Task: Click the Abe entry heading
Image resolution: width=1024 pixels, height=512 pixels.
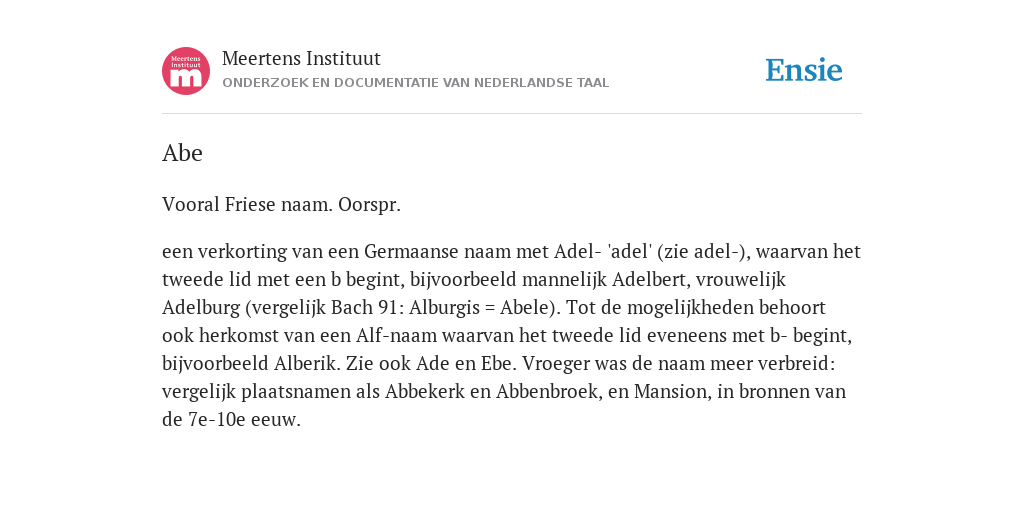Action: pos(182,153)
